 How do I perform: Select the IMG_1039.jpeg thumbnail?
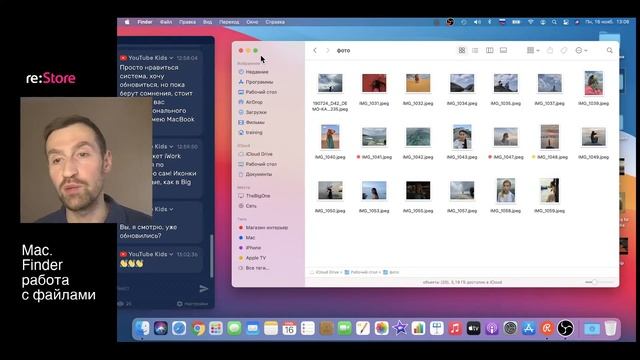coord(593,83)
